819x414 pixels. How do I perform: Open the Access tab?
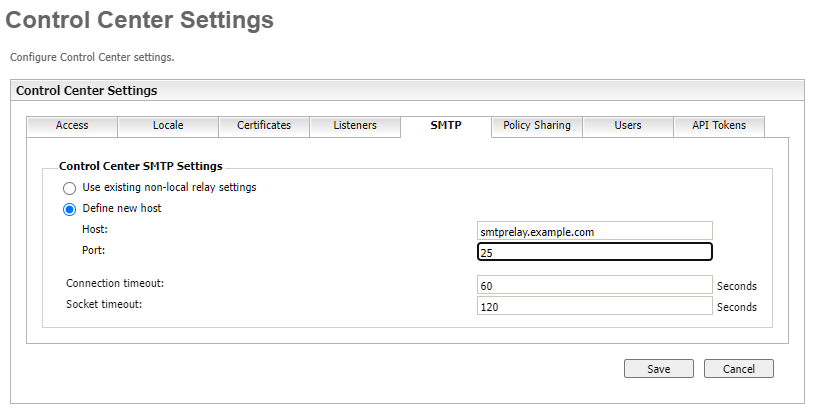click(72, 126)
